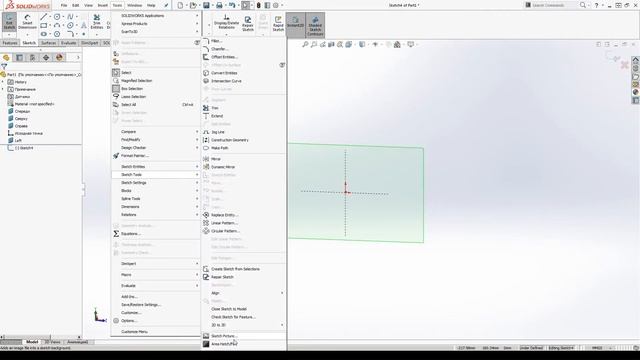Choose Replace Entity from submenu
The width and height of the screenshot is (640, 360).
[x=244, y=215]
